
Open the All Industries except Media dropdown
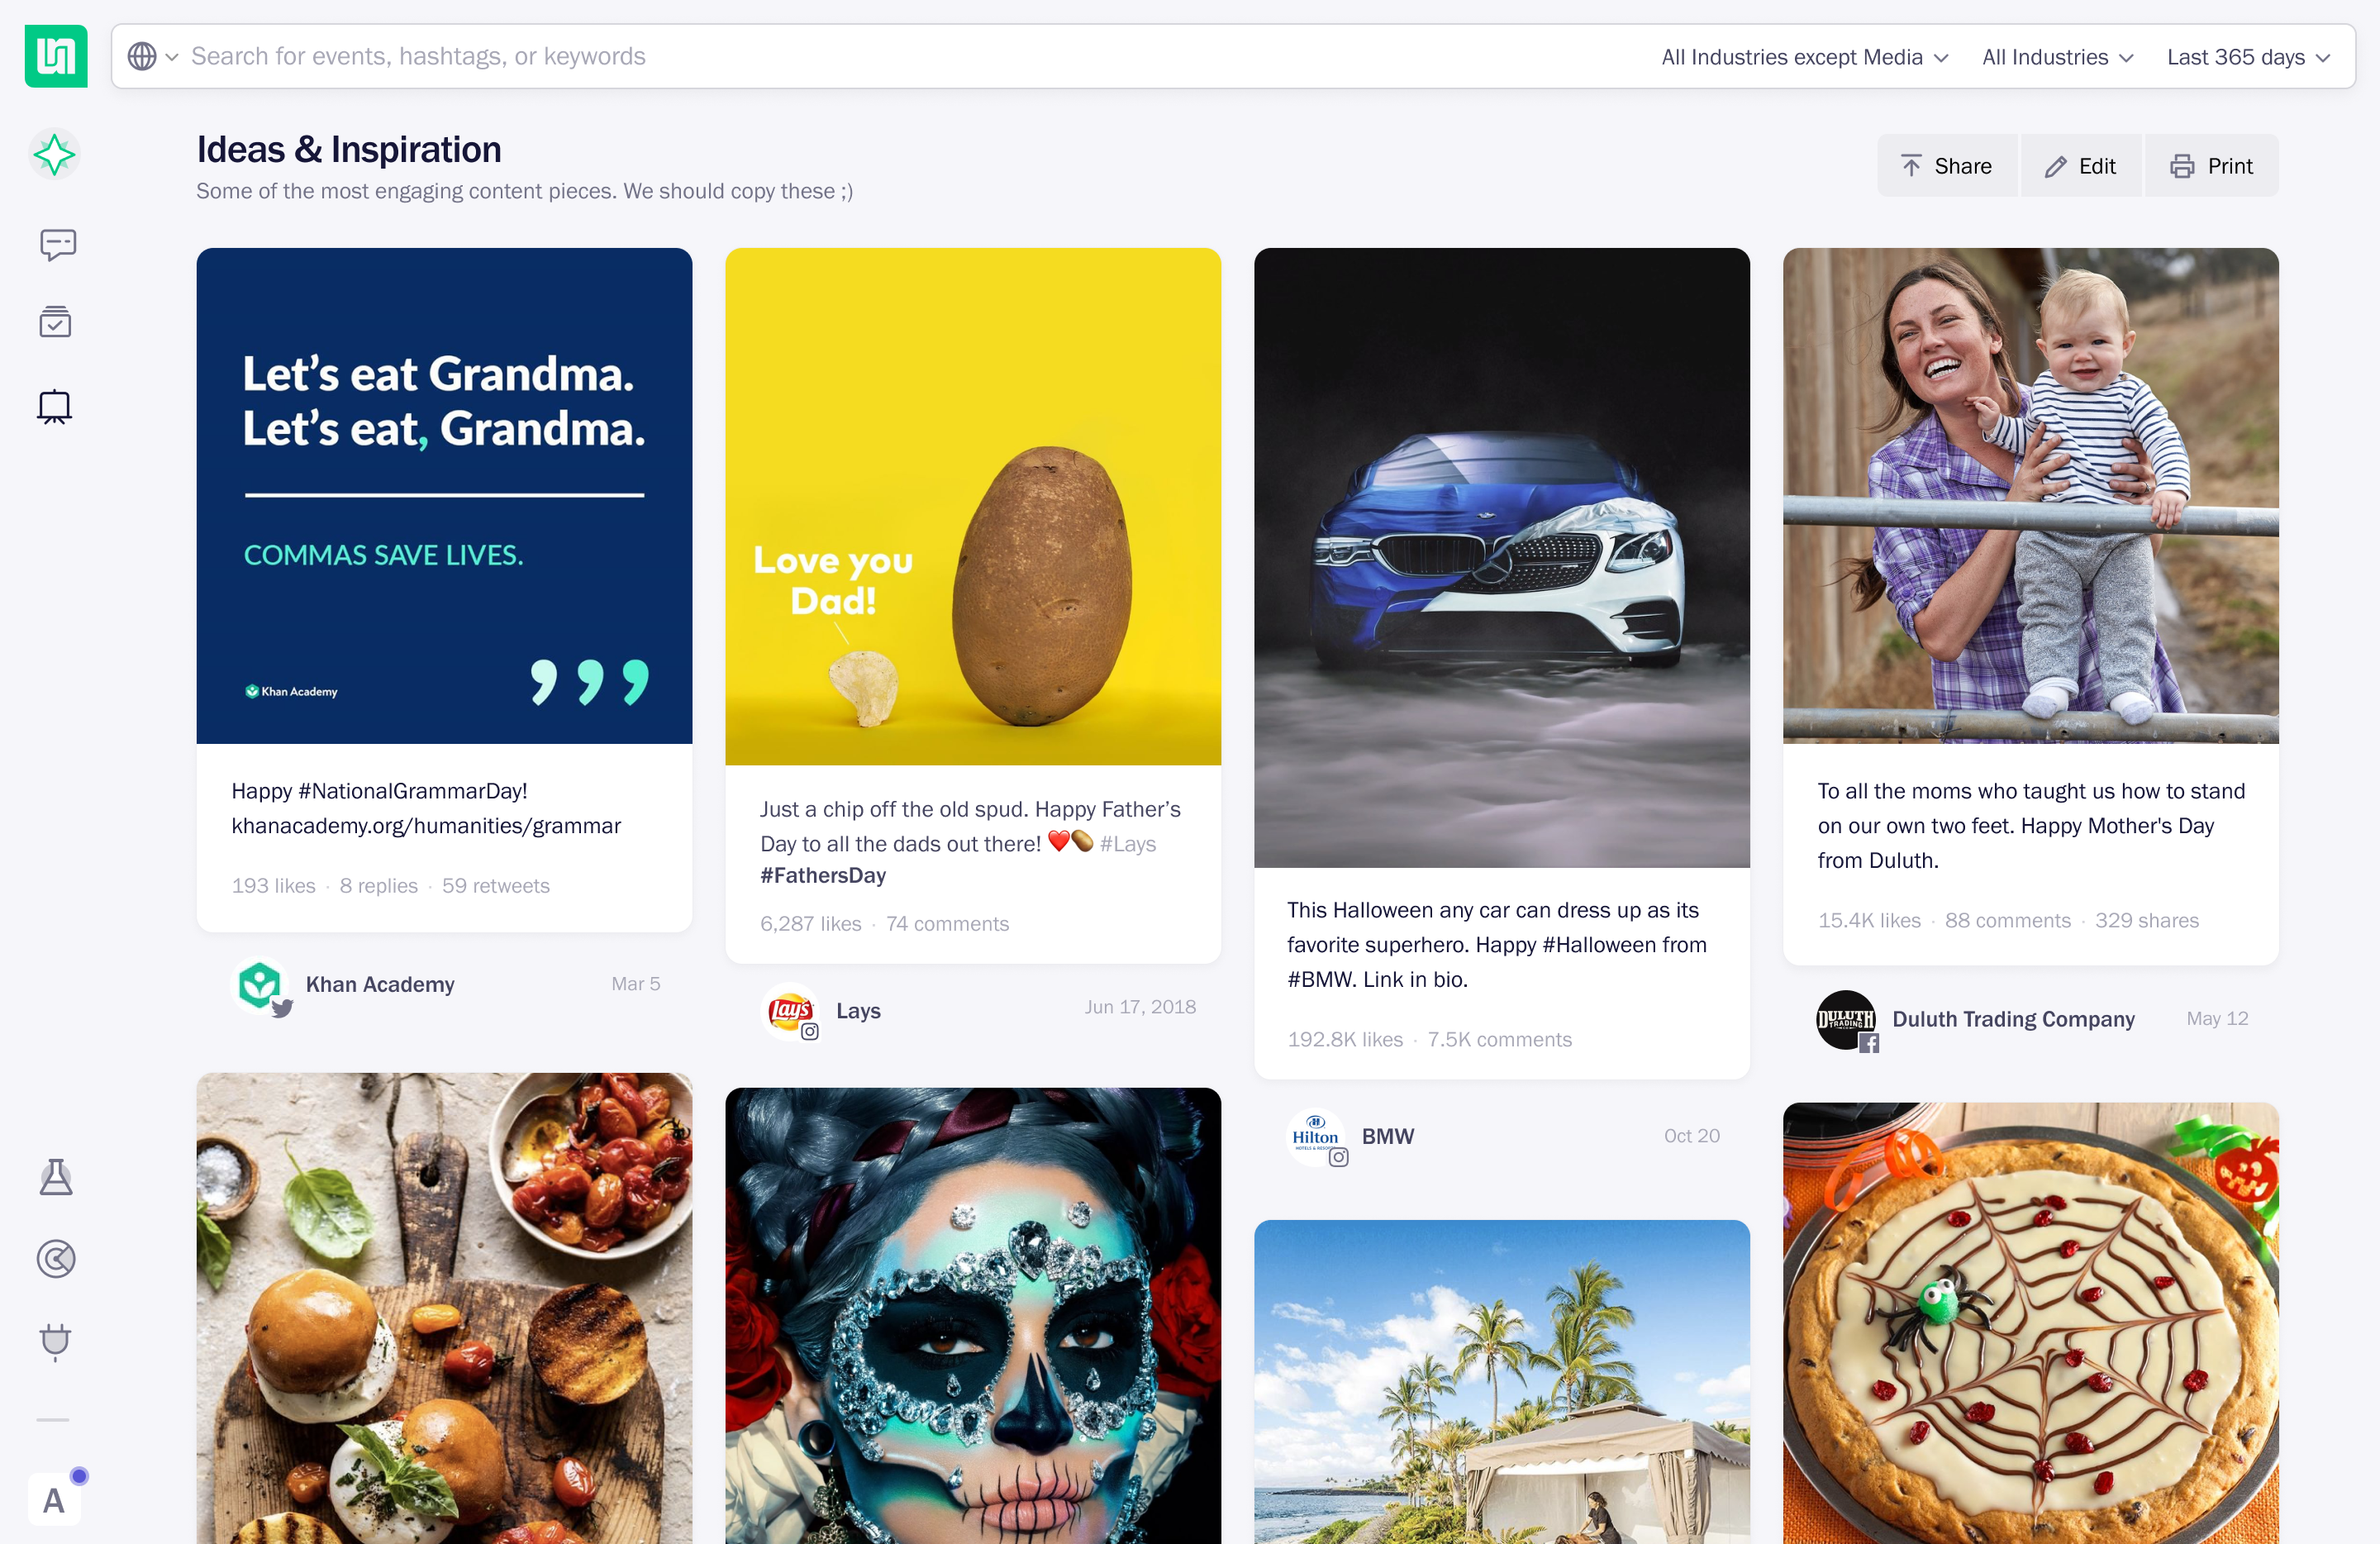[x=1804, y=57]
